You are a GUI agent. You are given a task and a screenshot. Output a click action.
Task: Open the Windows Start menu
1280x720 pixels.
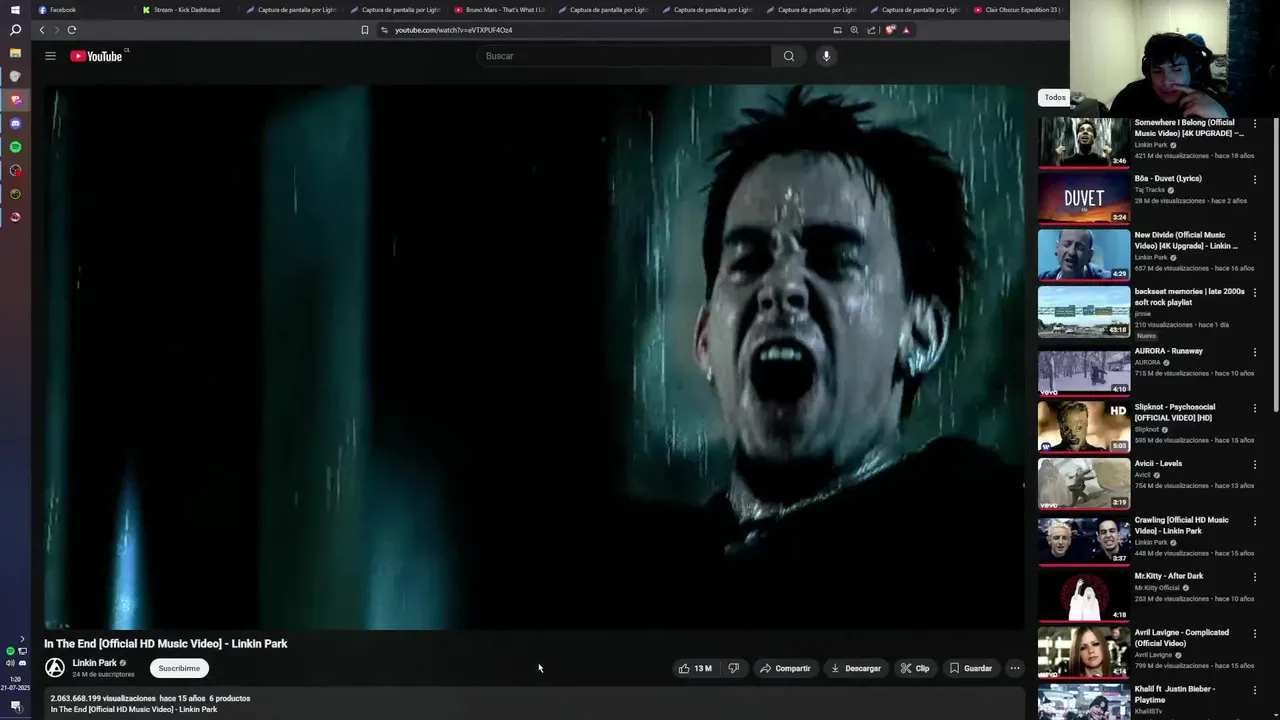coord(15,10)
